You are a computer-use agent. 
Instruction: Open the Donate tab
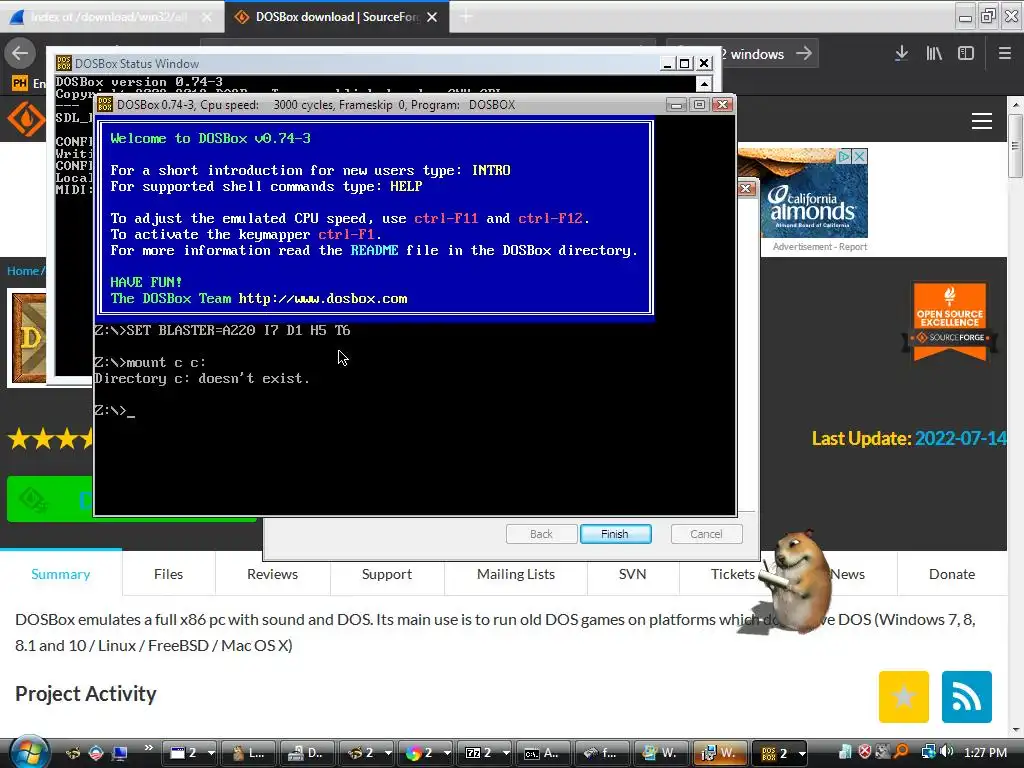[952, 574]
